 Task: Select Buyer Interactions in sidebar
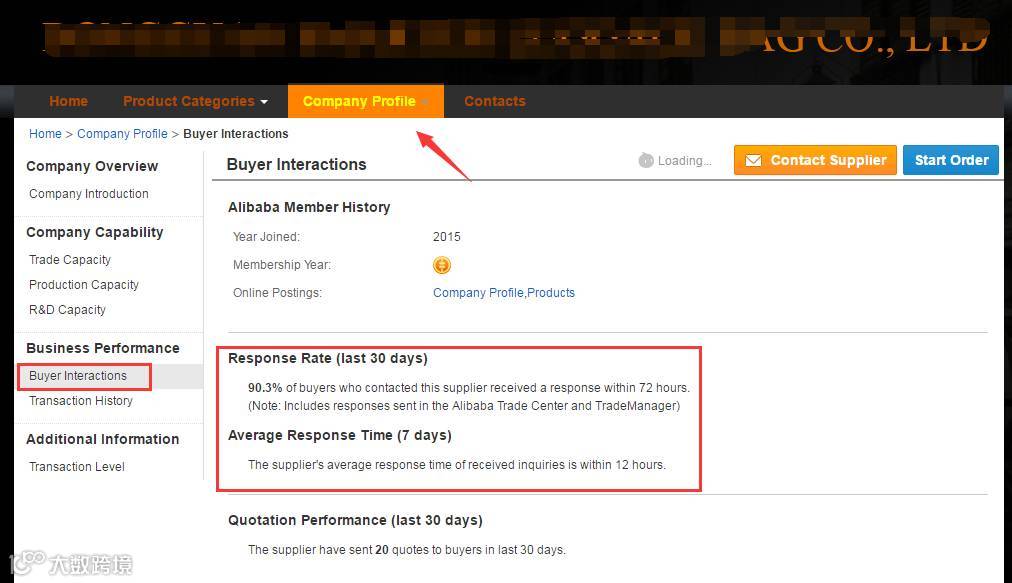[78, 376]
